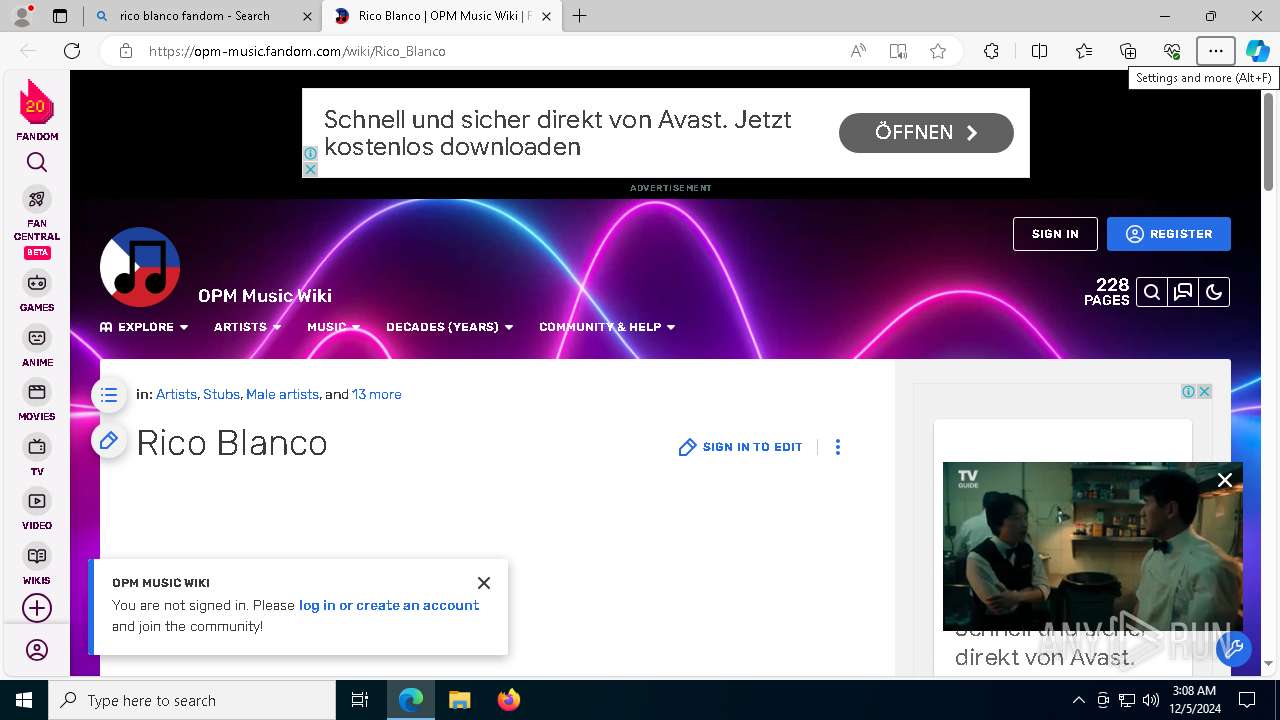Expand the Music dropdown menu
Image resolution: width=1280 pixels, height=720 pixels.
click(334, 327)
